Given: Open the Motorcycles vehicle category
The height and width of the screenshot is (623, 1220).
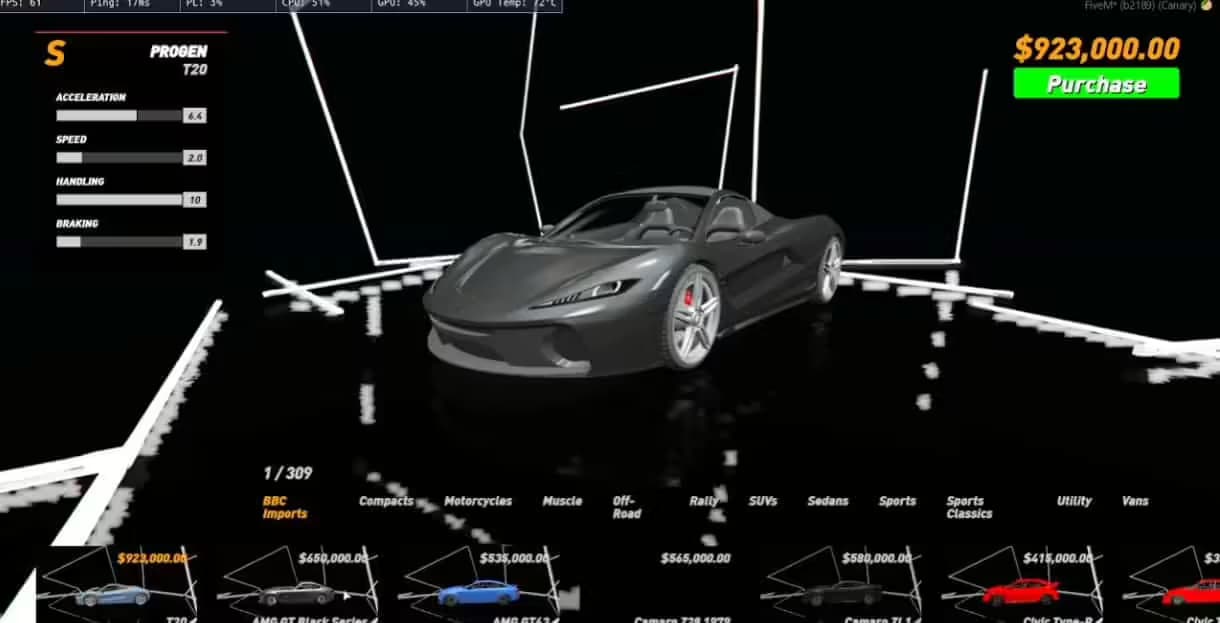Looking at the screenshot, I should [x=478, y=501].
